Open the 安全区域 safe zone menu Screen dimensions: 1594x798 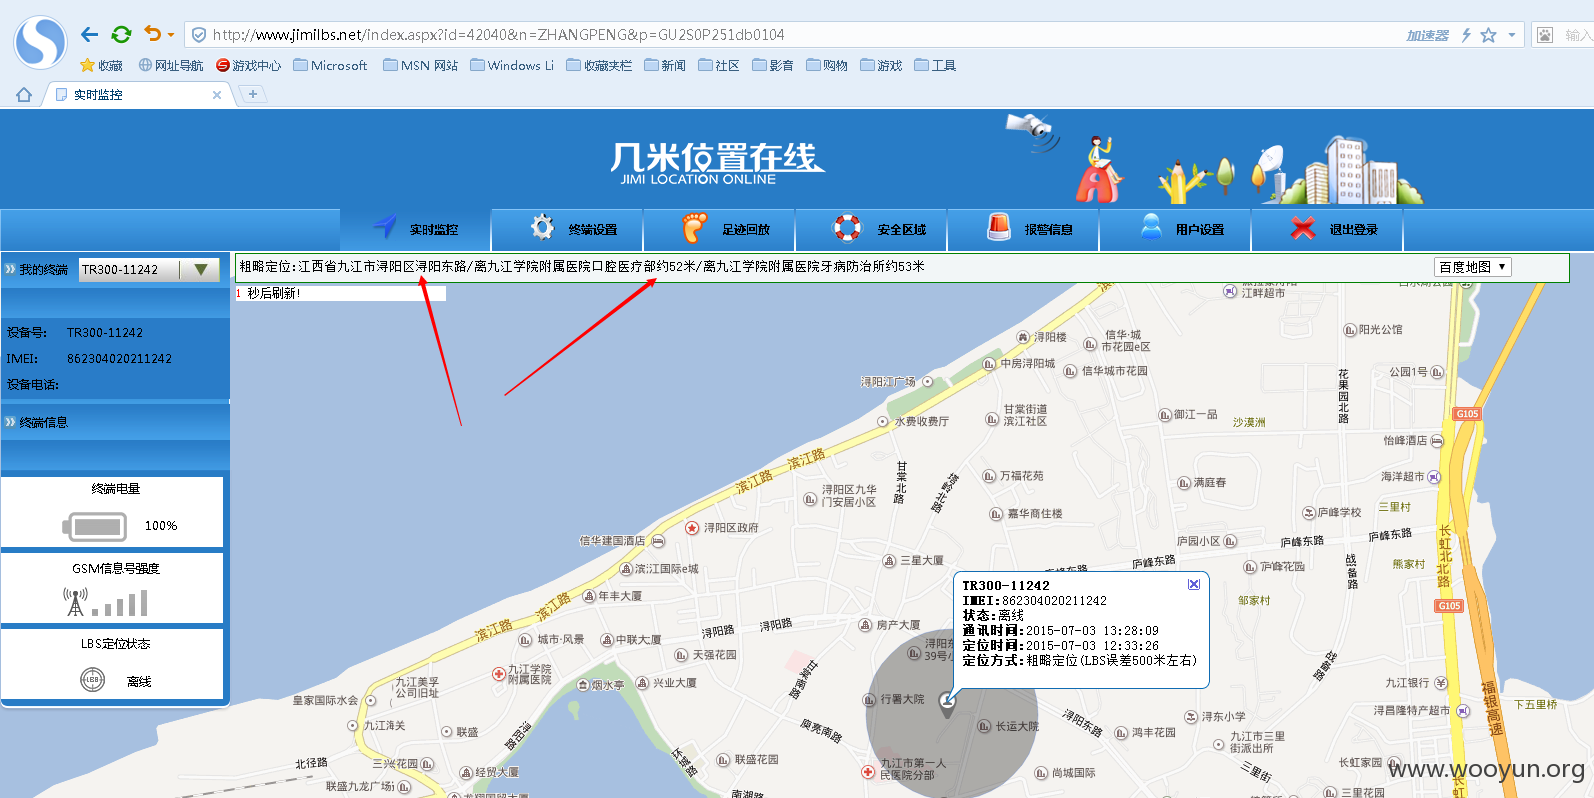click(x=872, y=229)
